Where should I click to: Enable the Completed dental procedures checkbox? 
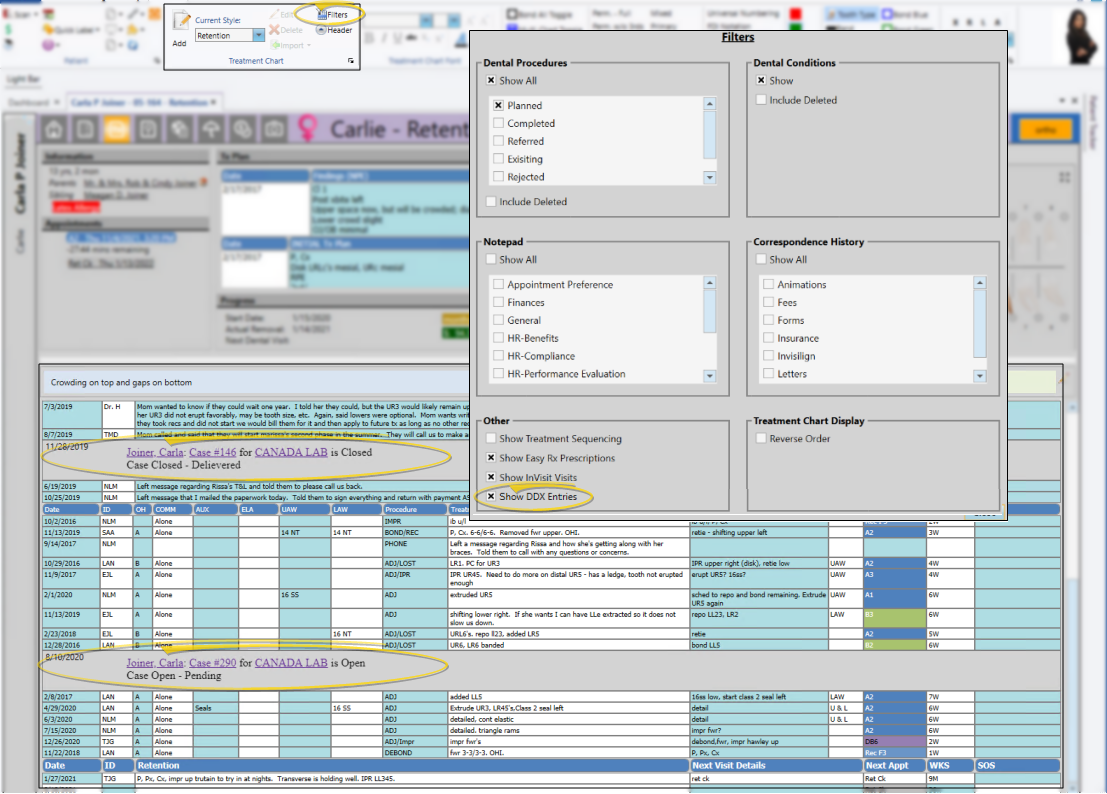(498, 123)
